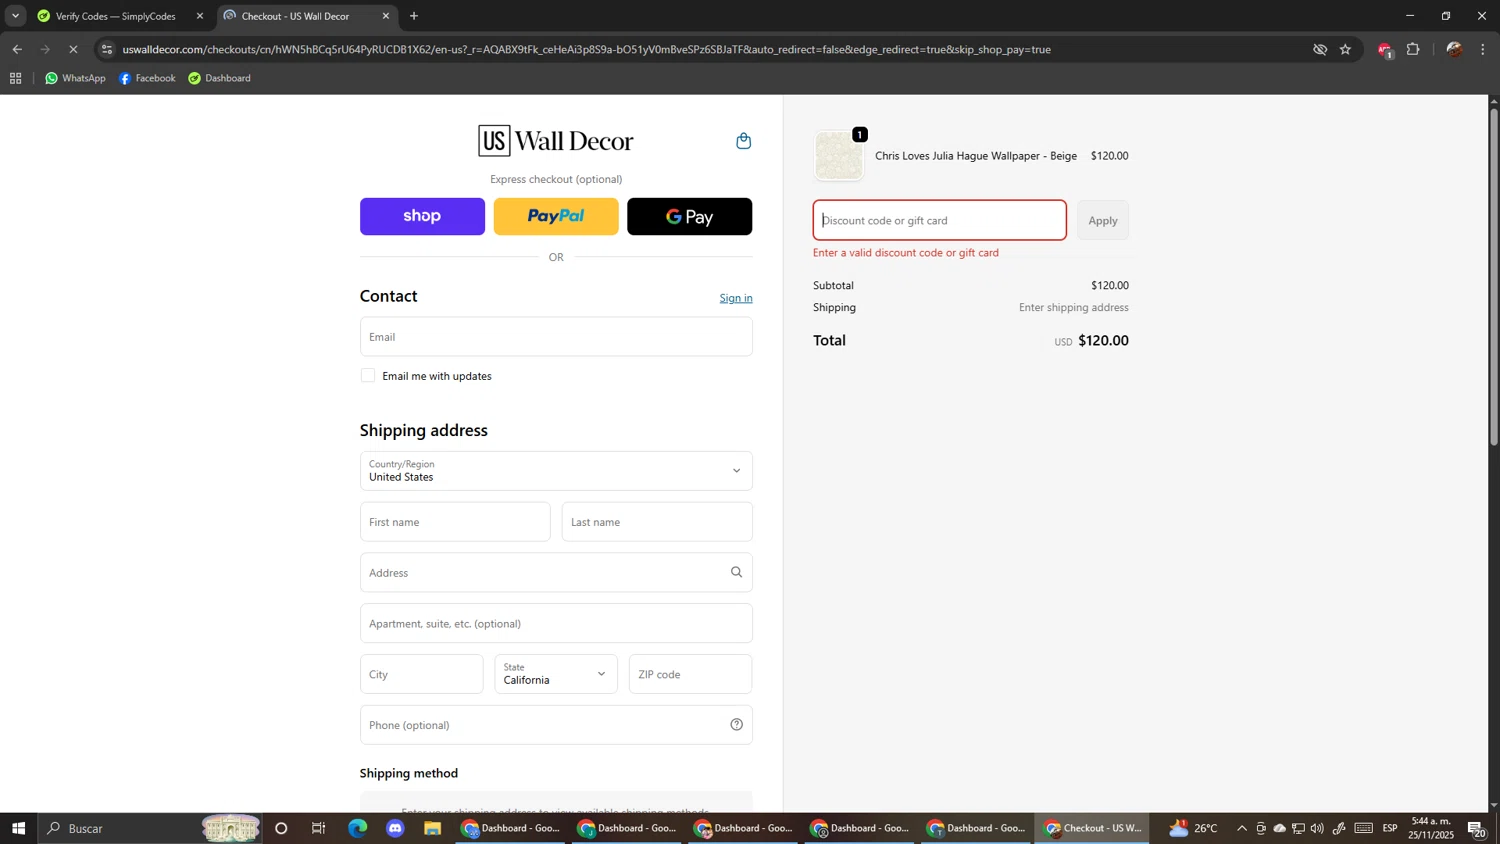Close the Checkout tab
Screen dimensions: 1500x844
point(386,16)
